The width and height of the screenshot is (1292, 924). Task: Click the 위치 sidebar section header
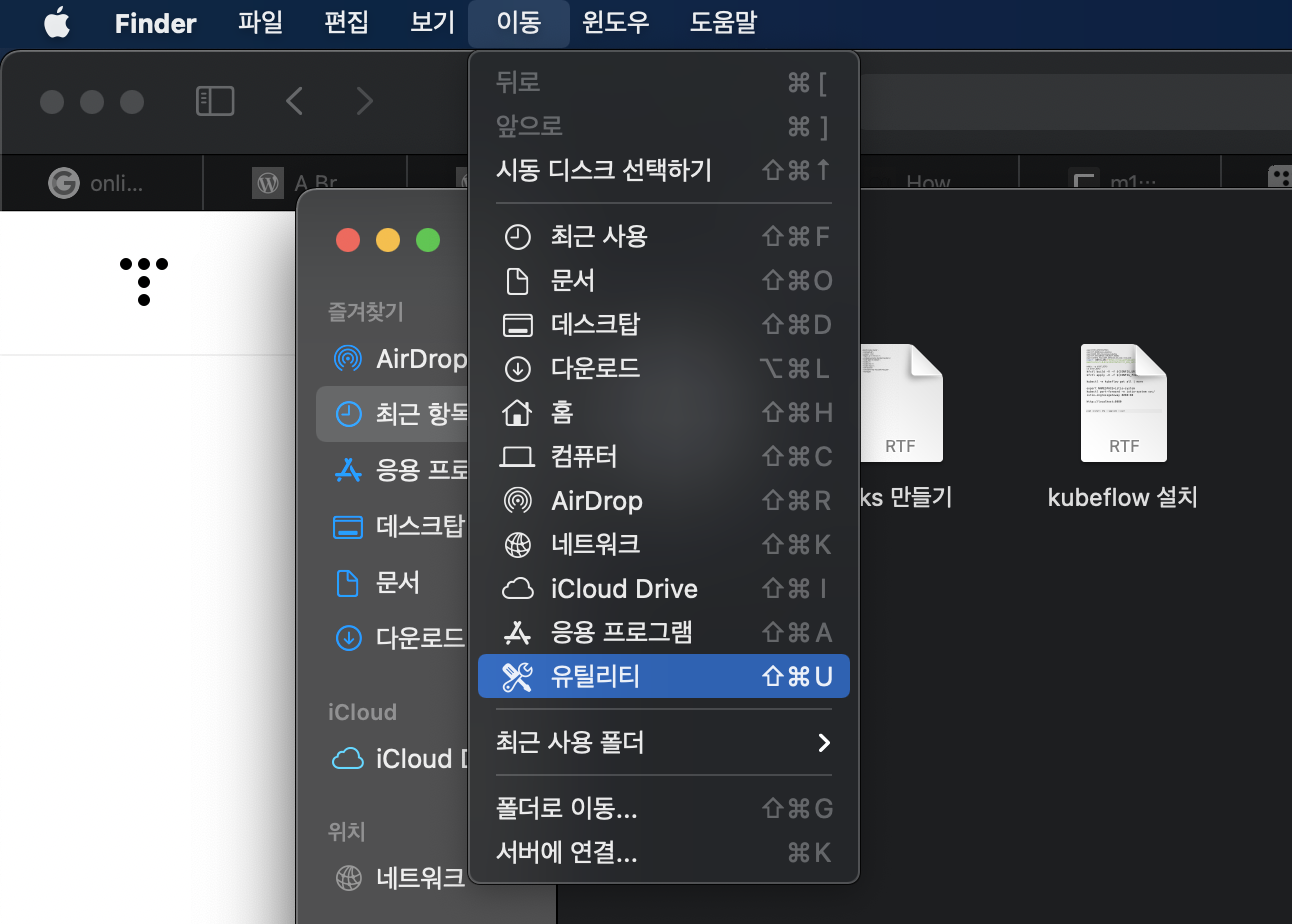[x=347, y=831]
